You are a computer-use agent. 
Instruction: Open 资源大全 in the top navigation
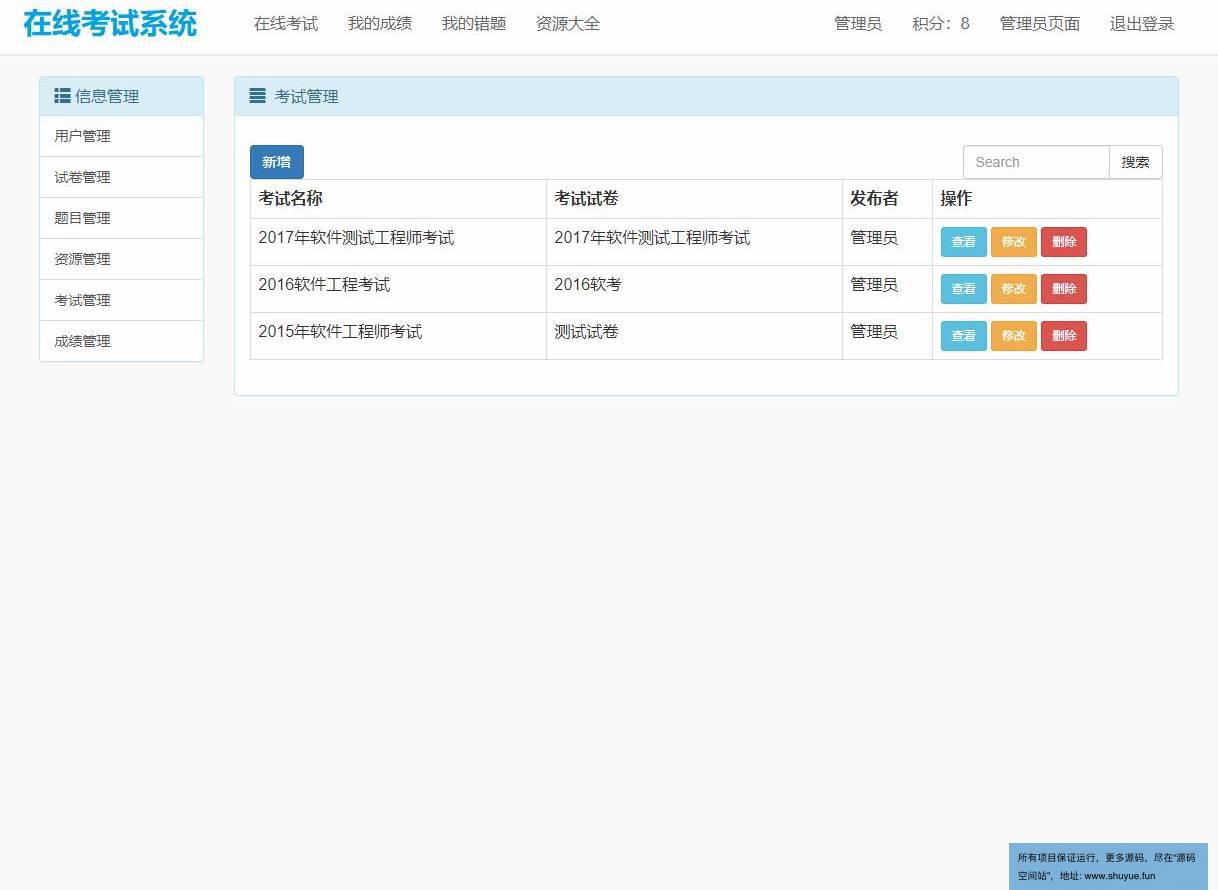point(568,24)
